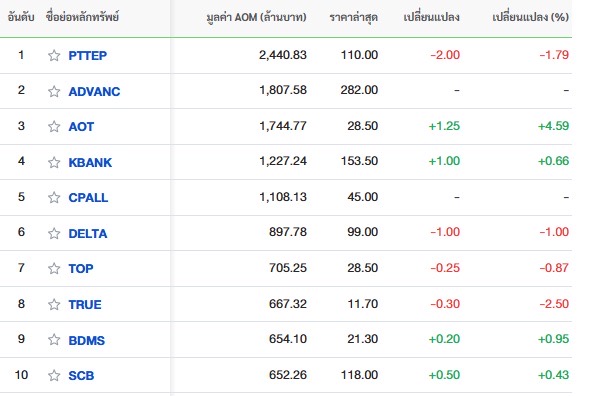
Task: Toggle the star next to BDMS
Action: point(54,340)
